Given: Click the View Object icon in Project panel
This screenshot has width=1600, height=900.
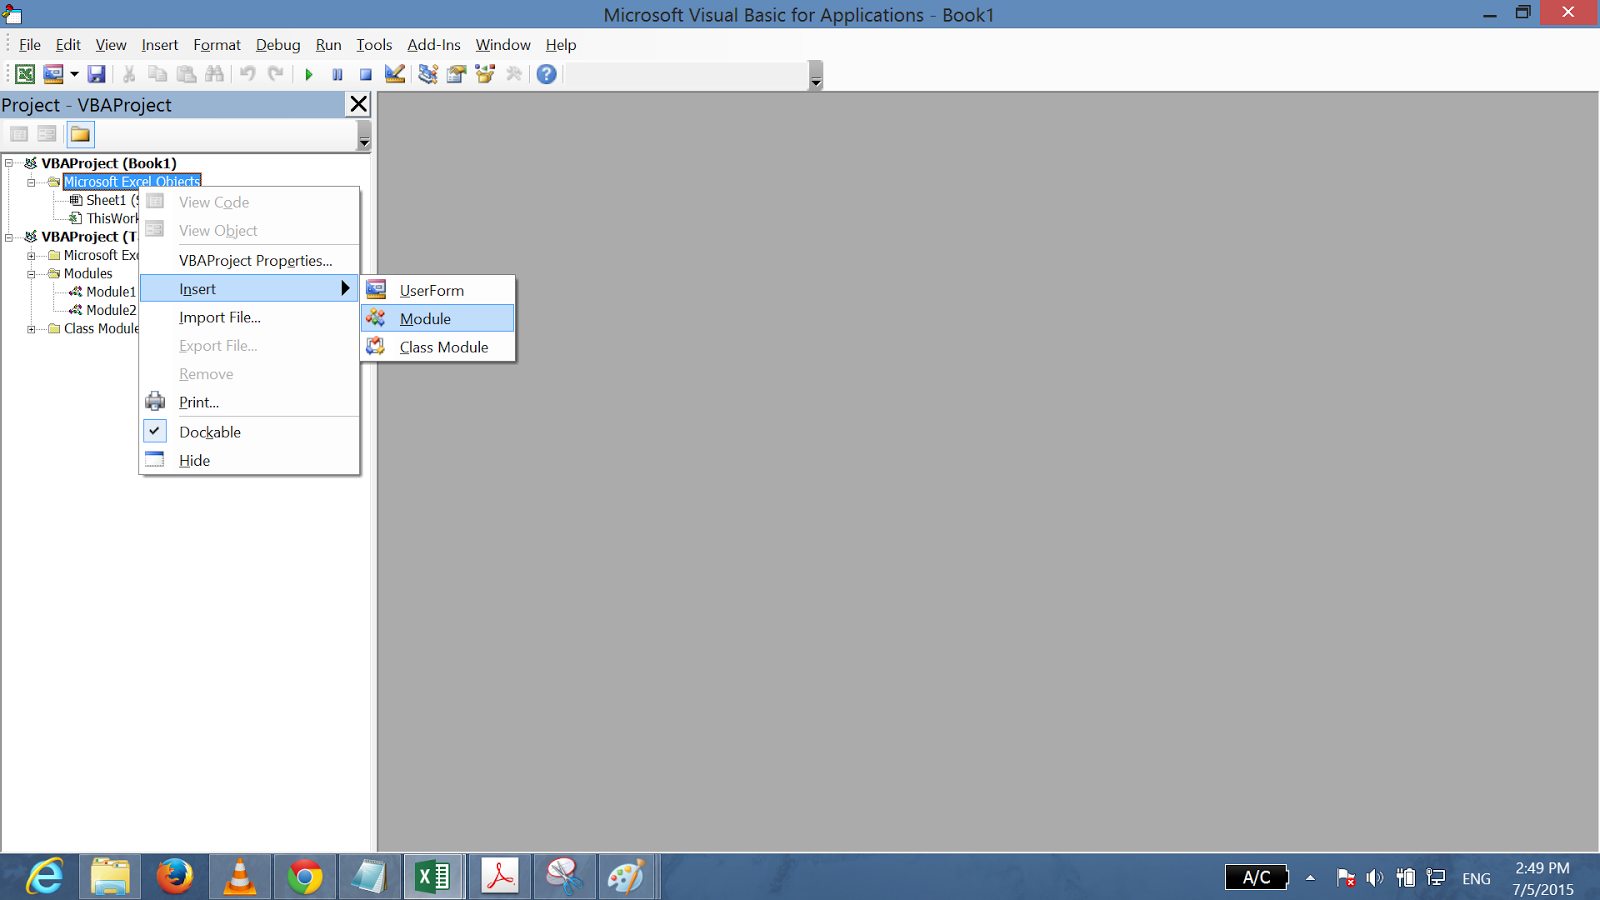Looking at the screenshot, I should click(47, 134).
